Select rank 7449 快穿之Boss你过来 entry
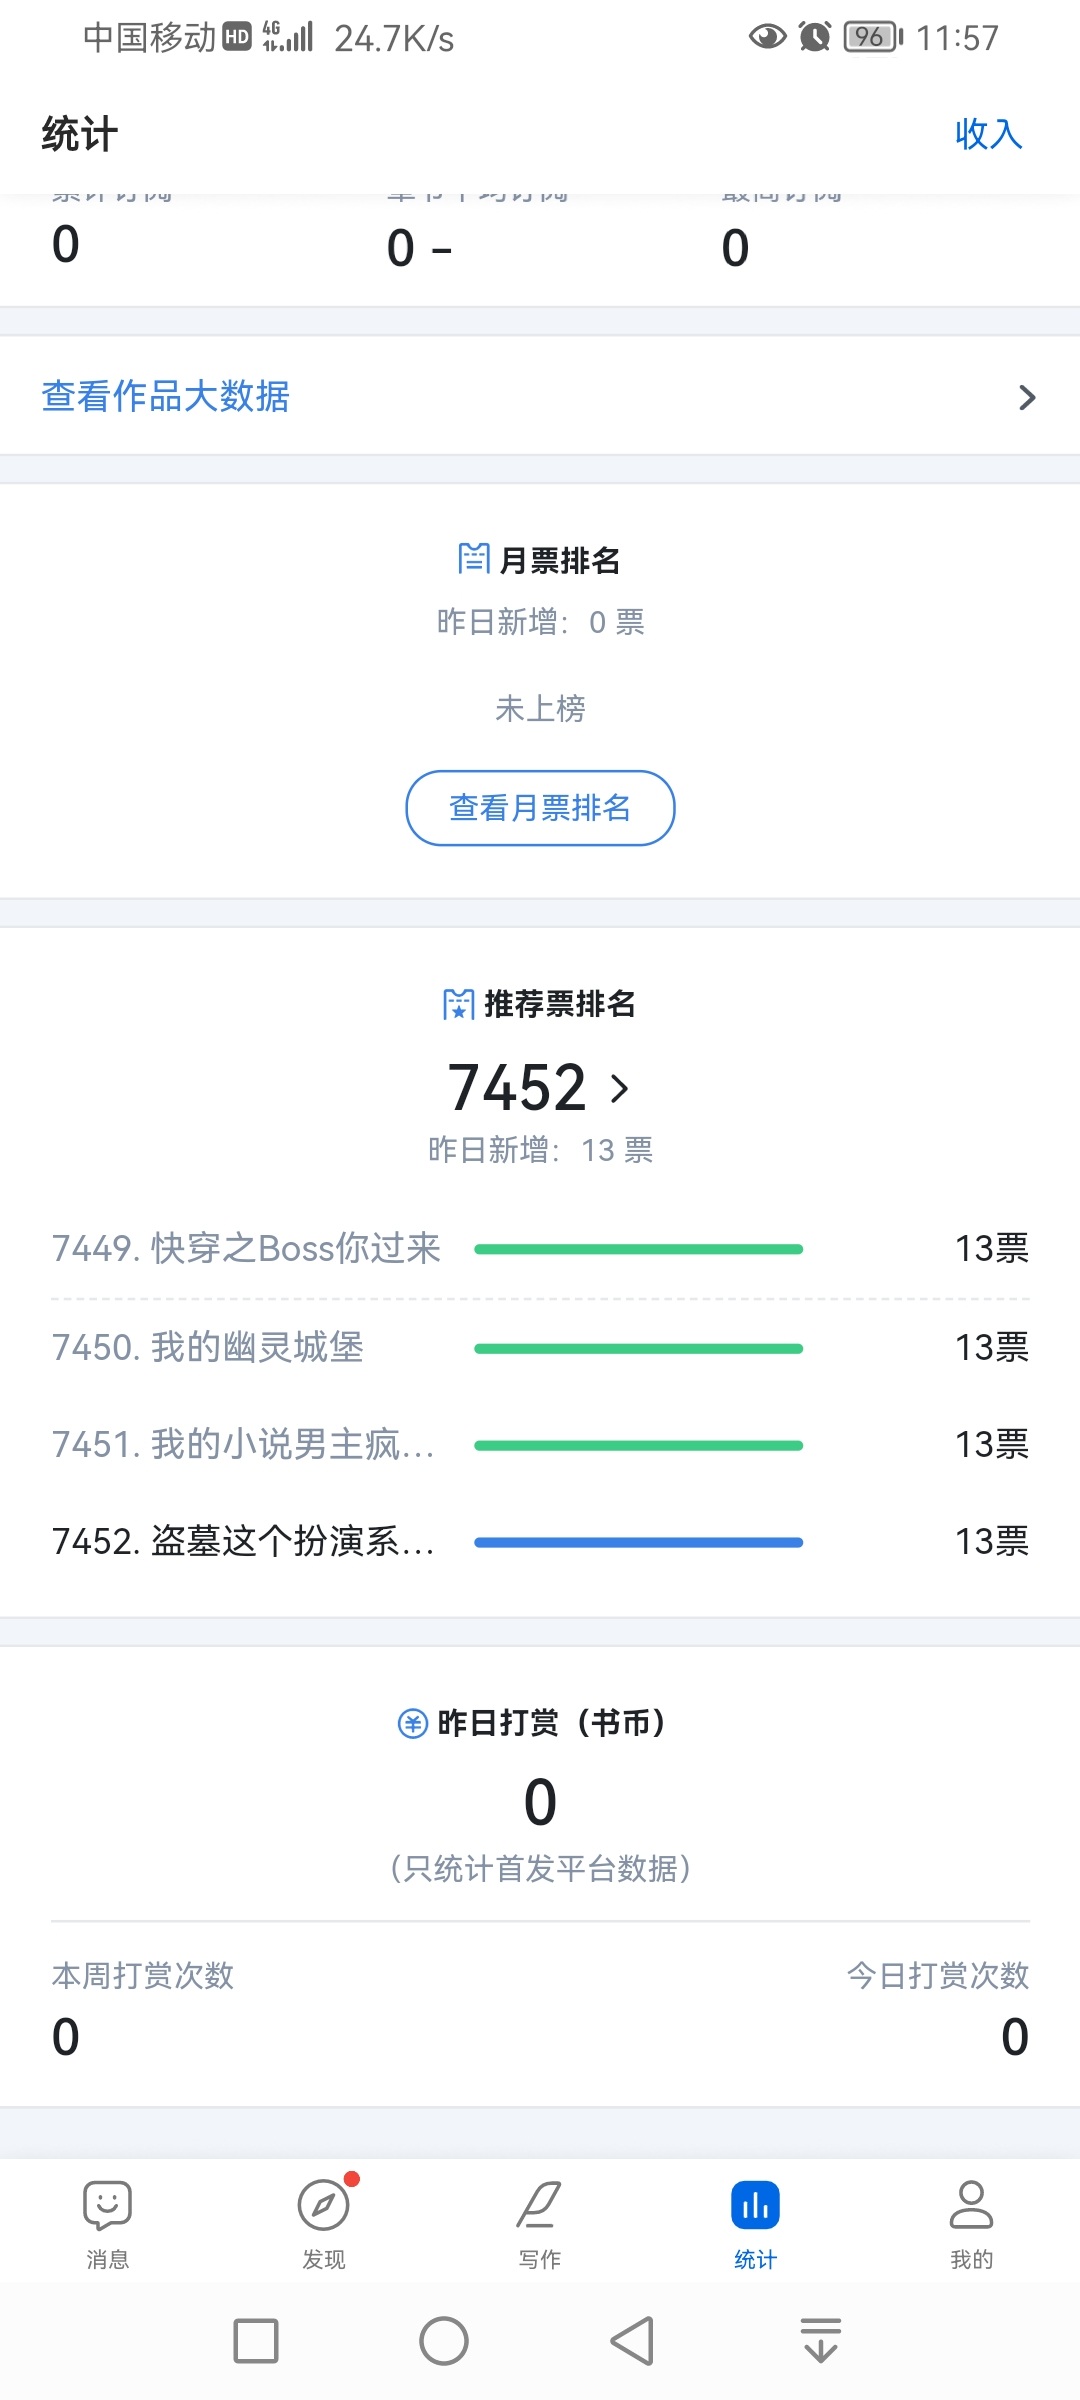 point(246,1248)
